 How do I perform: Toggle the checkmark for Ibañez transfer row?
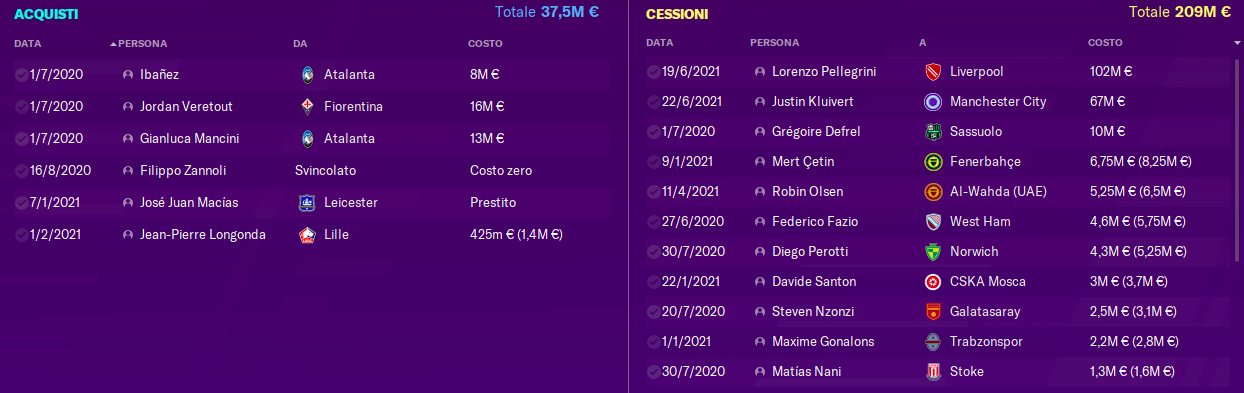click(x=21, y=74)
